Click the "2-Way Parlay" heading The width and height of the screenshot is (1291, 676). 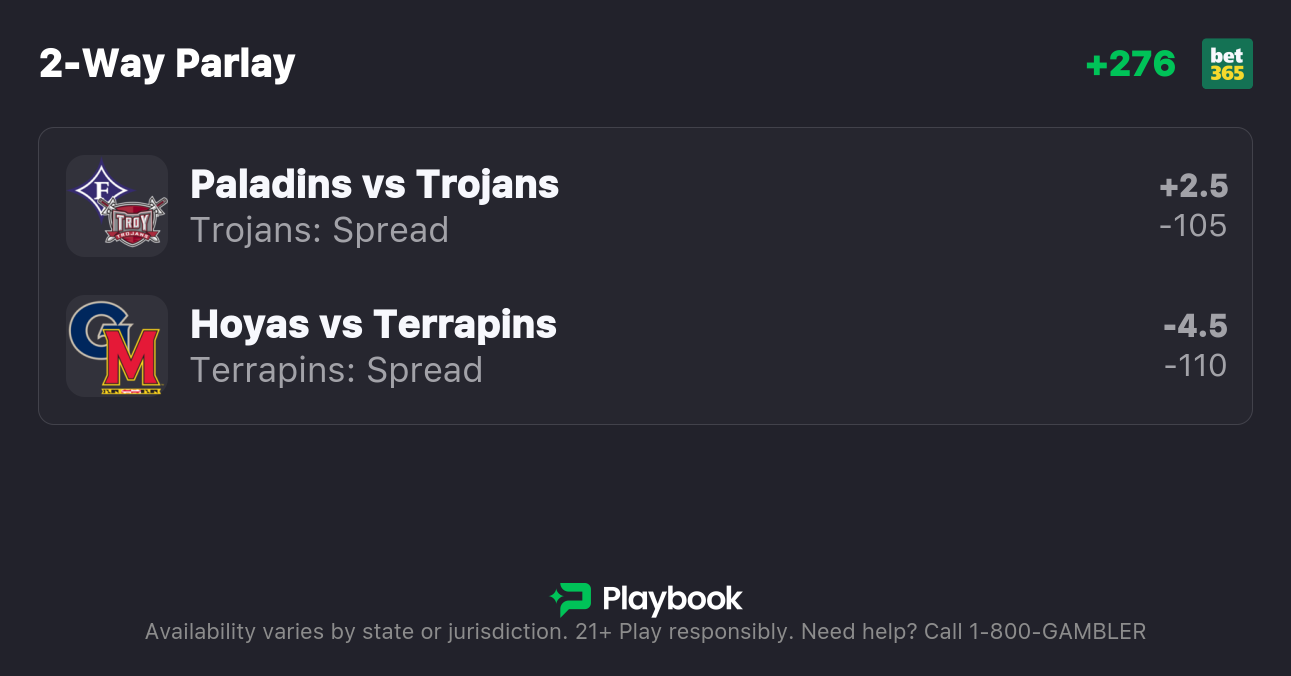167,64
